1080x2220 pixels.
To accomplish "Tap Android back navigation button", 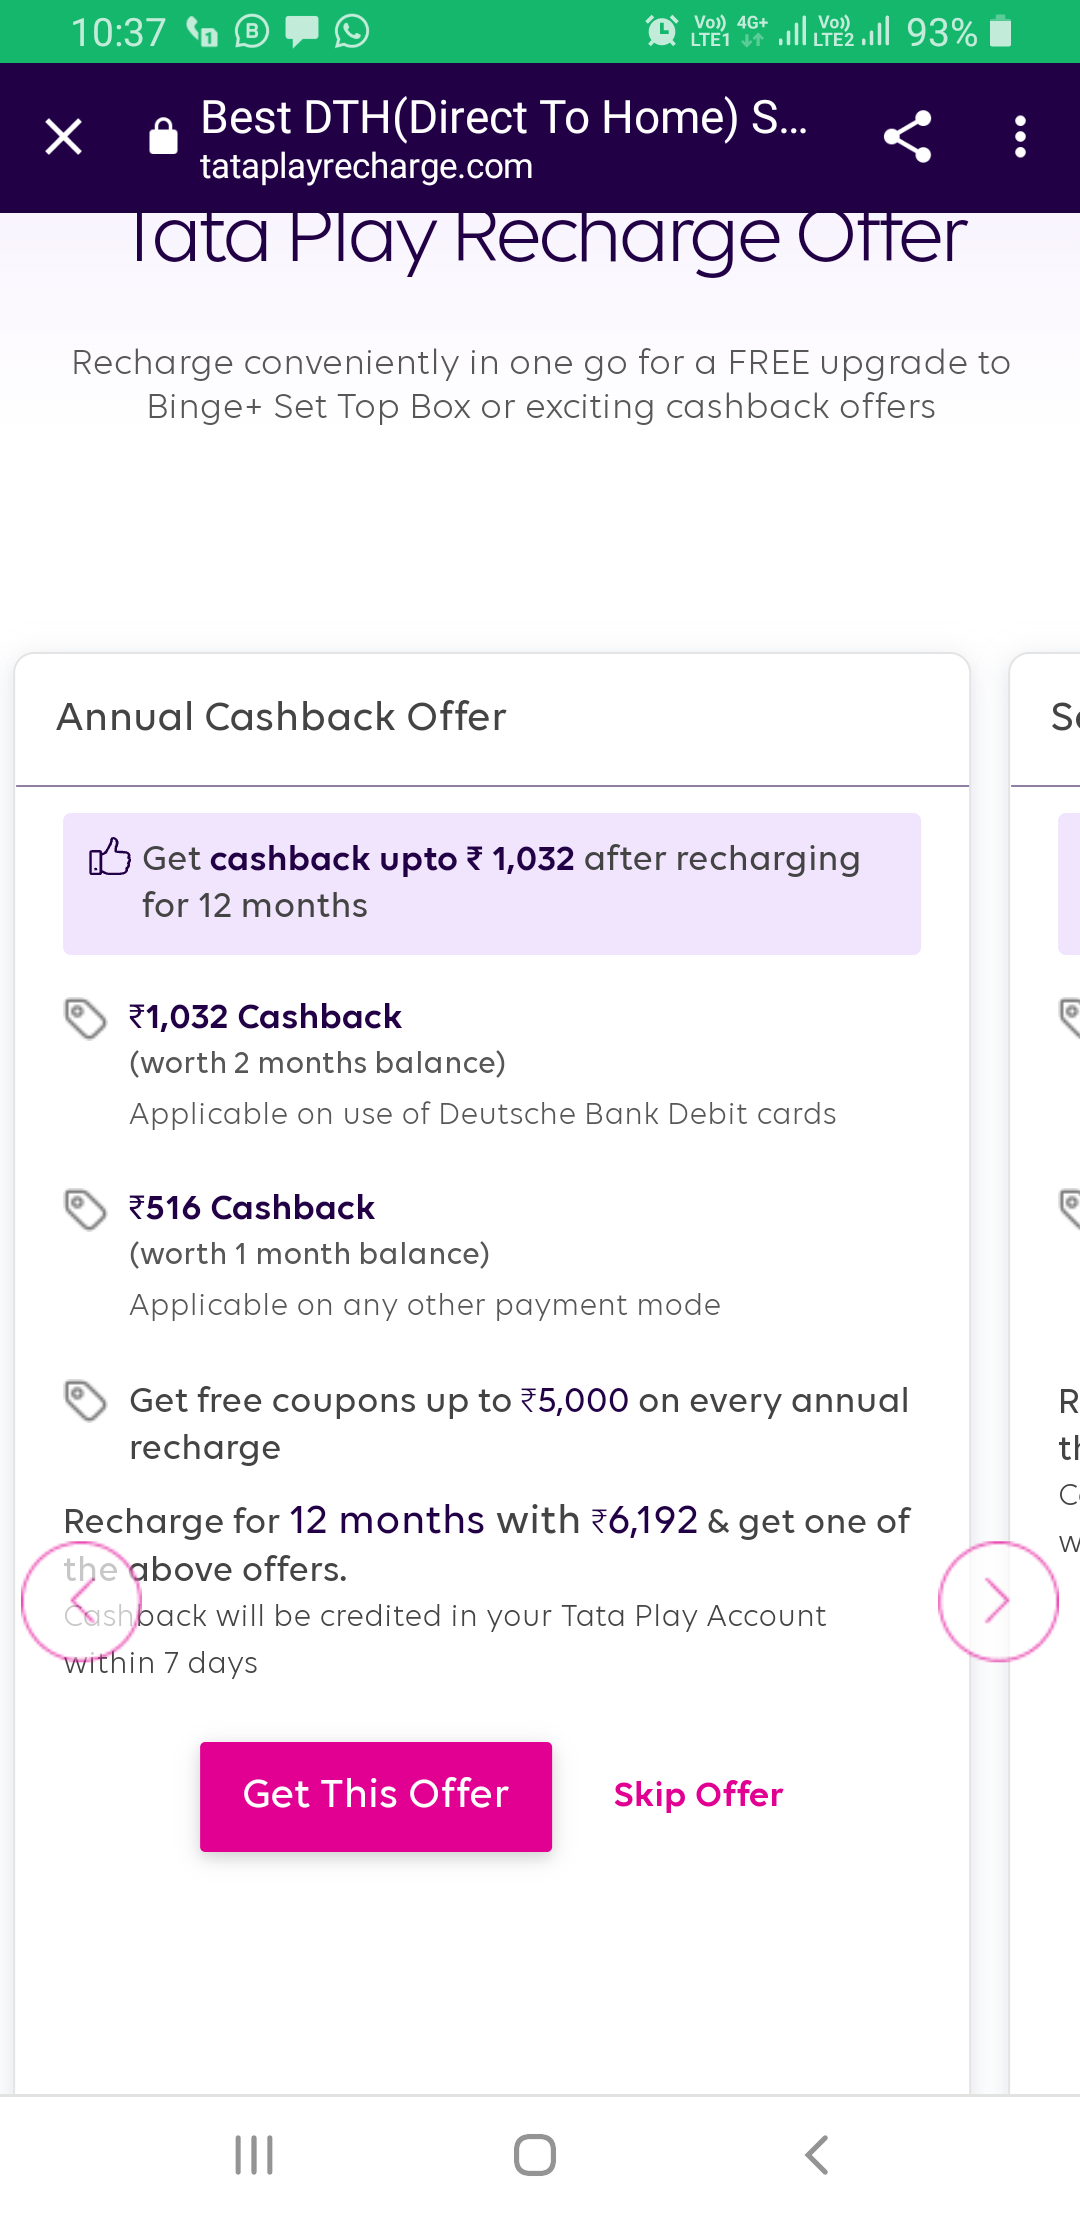I will pyautogui.click(x=816, y=2155).
